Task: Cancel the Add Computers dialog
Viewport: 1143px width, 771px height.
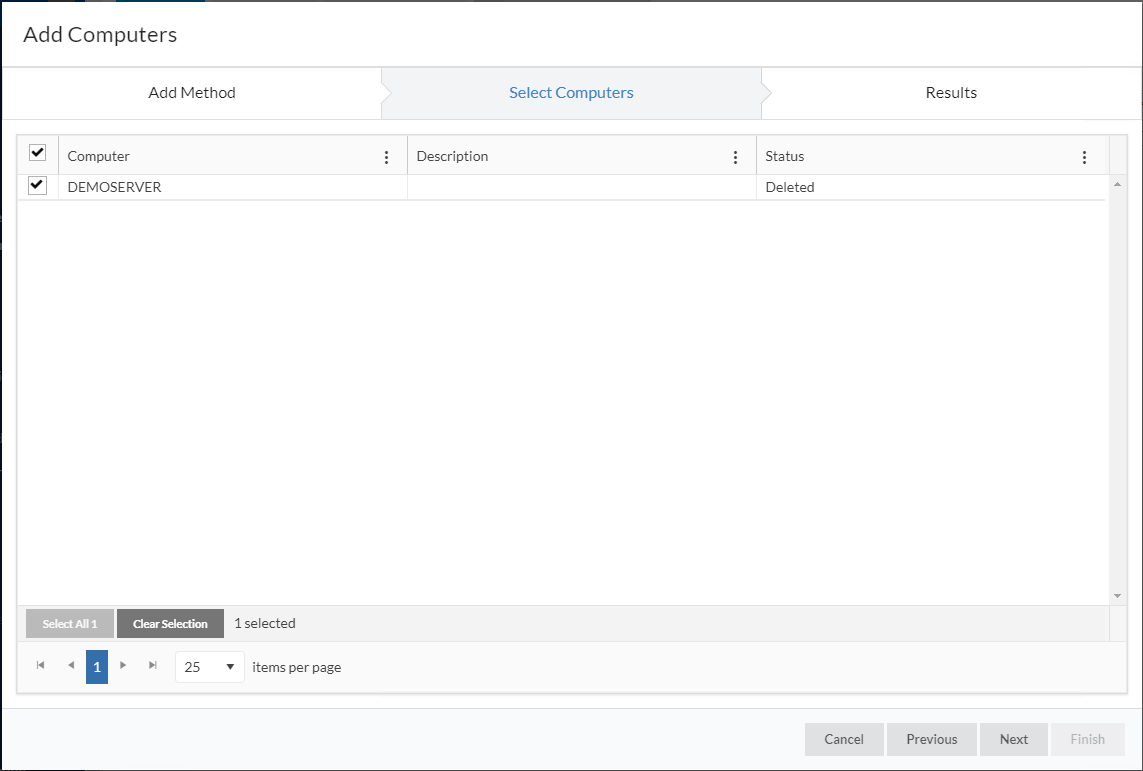Action: (x=844, y=739)
